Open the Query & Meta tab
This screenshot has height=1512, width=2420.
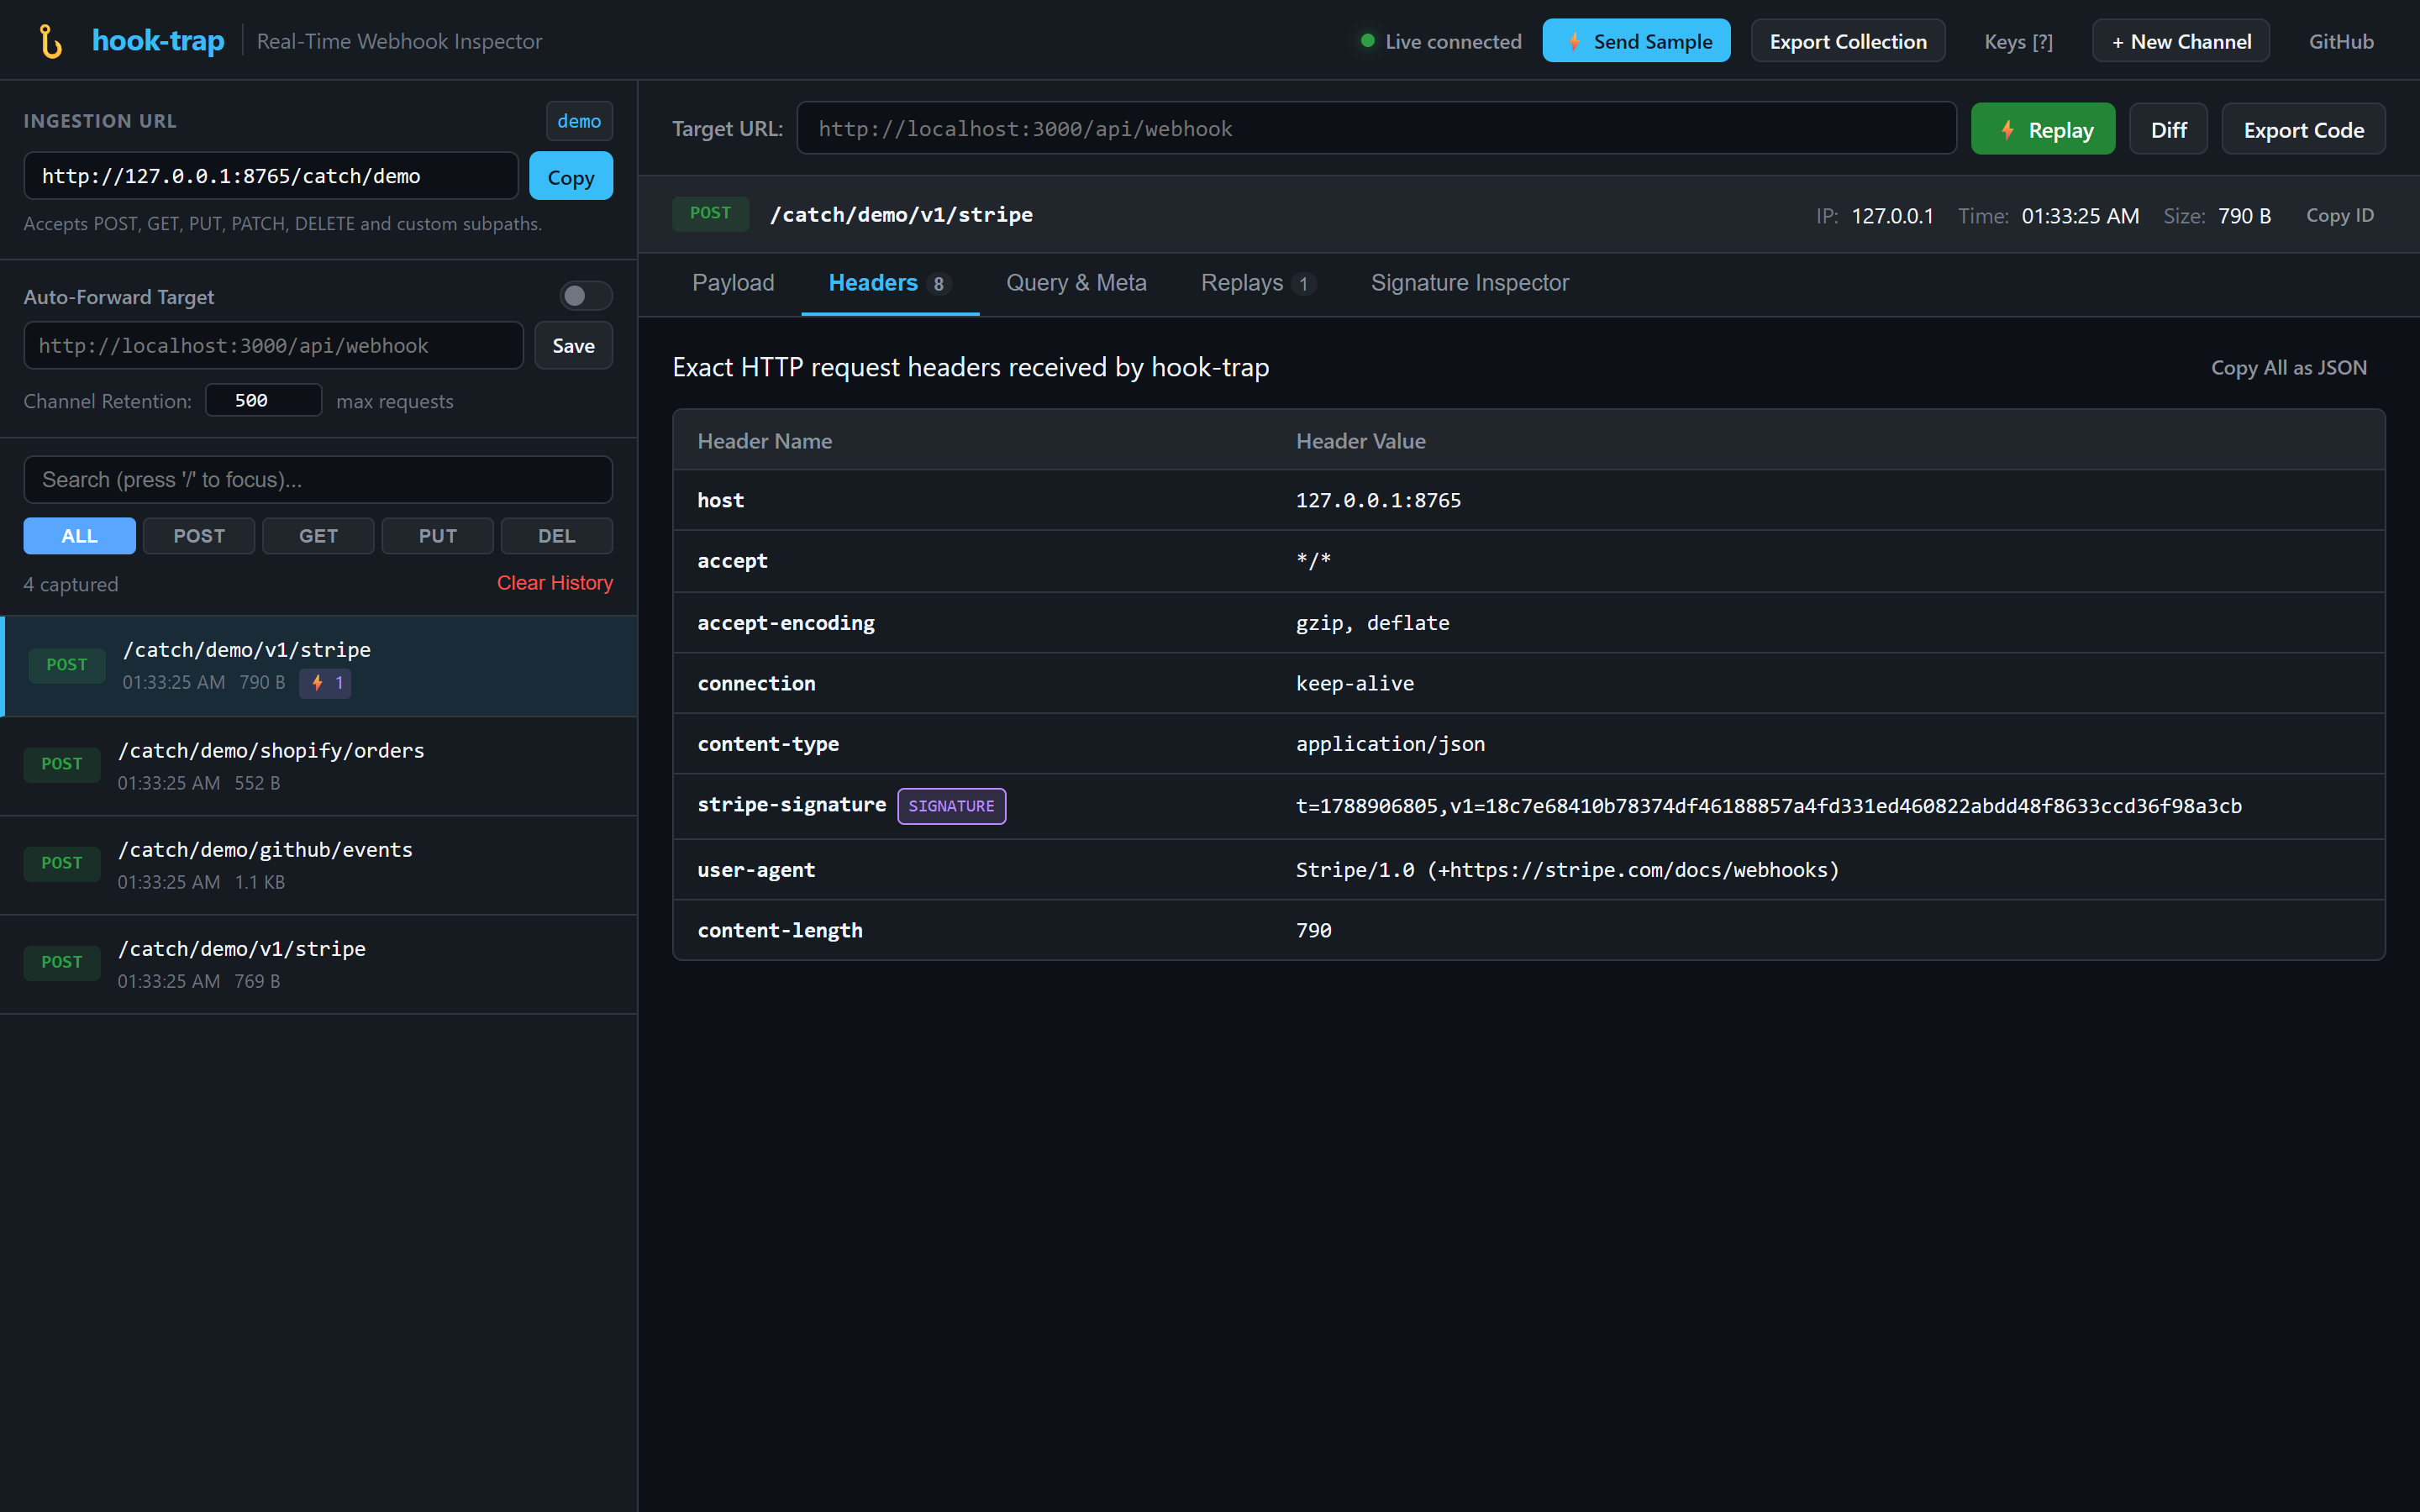coord(1076,283)
